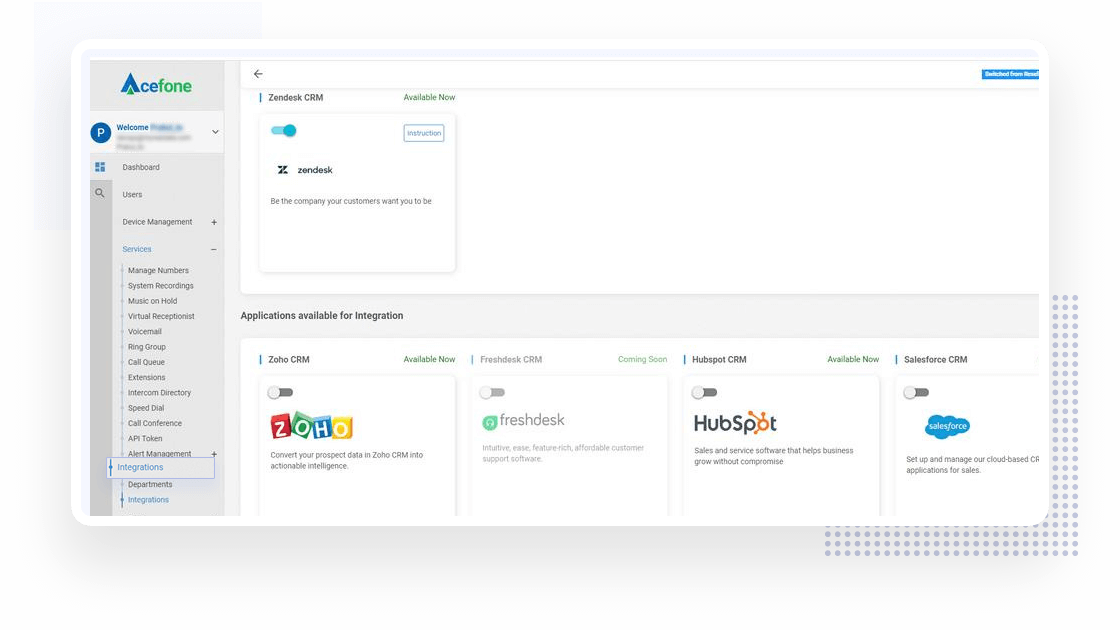Image resolution: width=1120 pixels, height=630 pixels.
Task: Select Device Management menu item
Action: 157,222
